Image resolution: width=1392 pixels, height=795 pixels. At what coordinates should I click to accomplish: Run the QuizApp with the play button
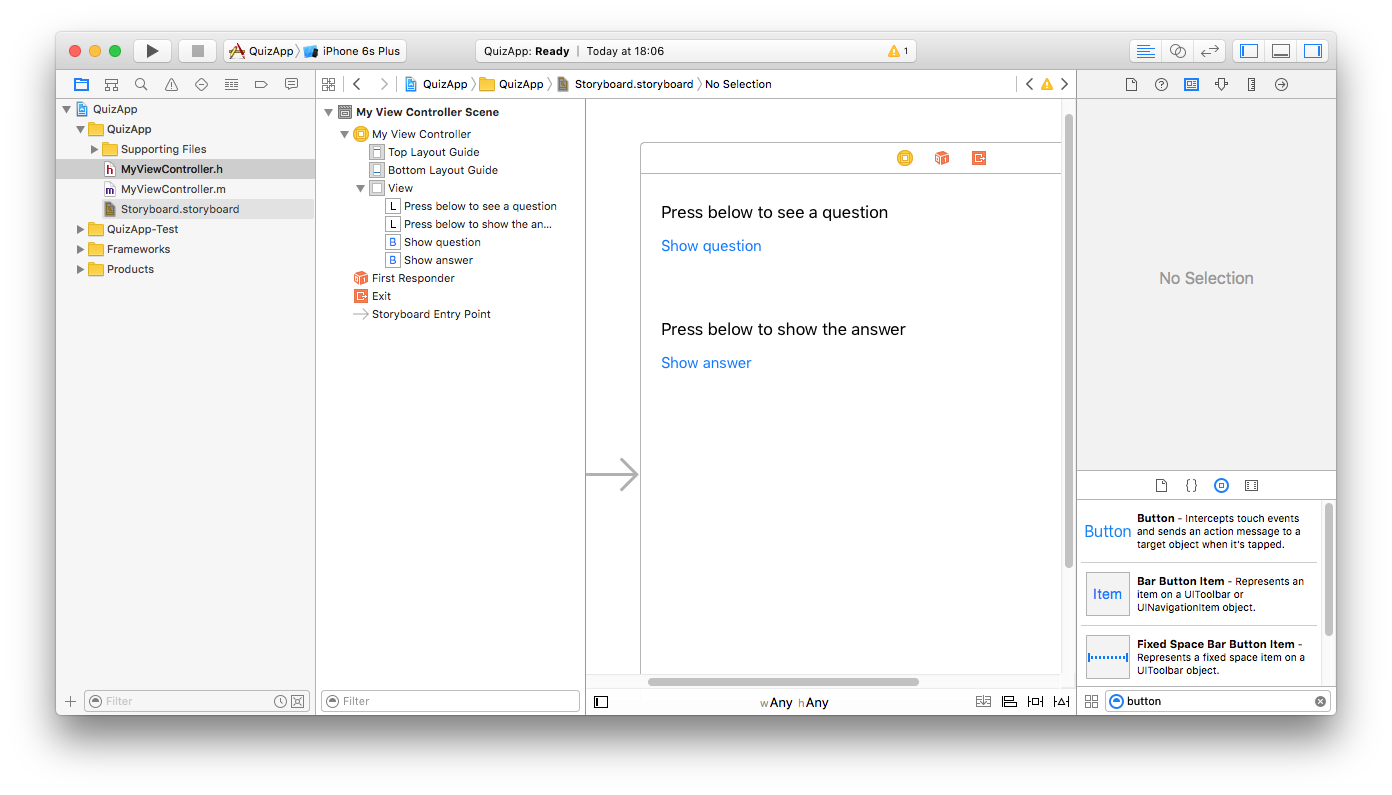pyautogui.click(x=152, y=51)
